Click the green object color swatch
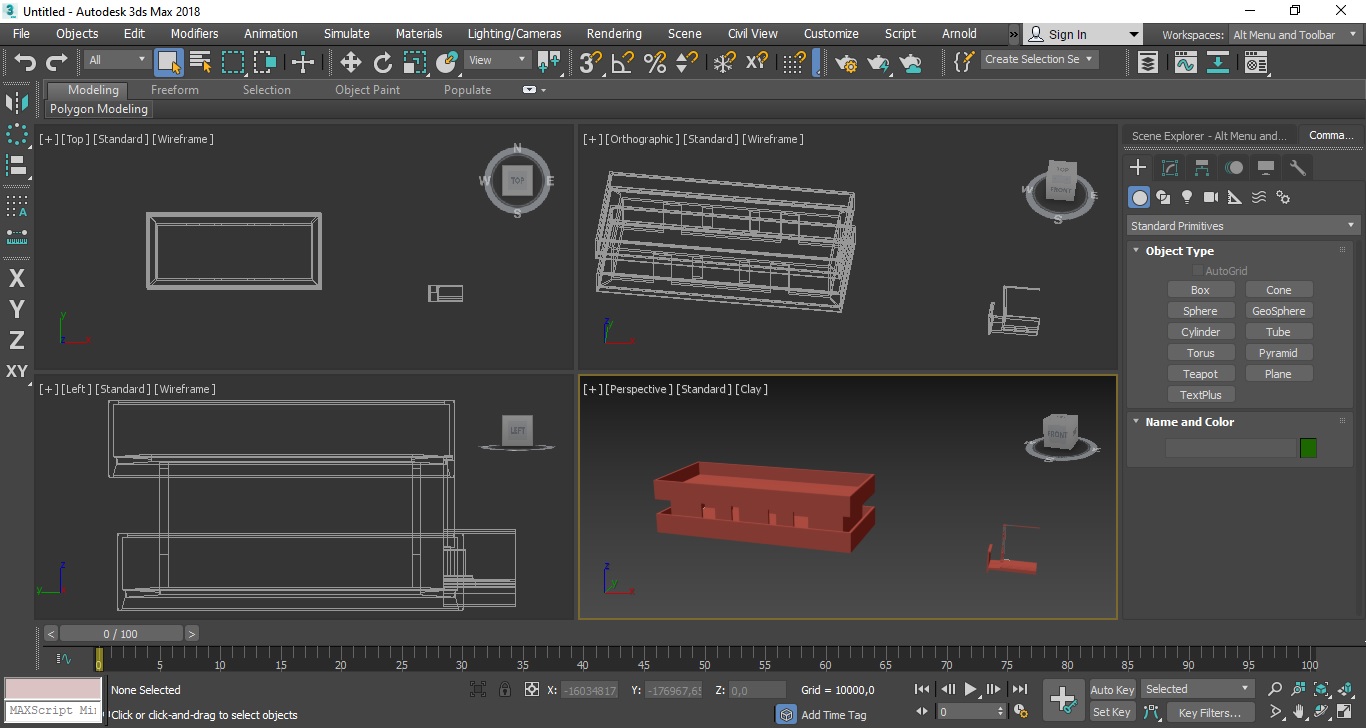The width and height of the screenshot is (1366, 728). coord(1308,448)
